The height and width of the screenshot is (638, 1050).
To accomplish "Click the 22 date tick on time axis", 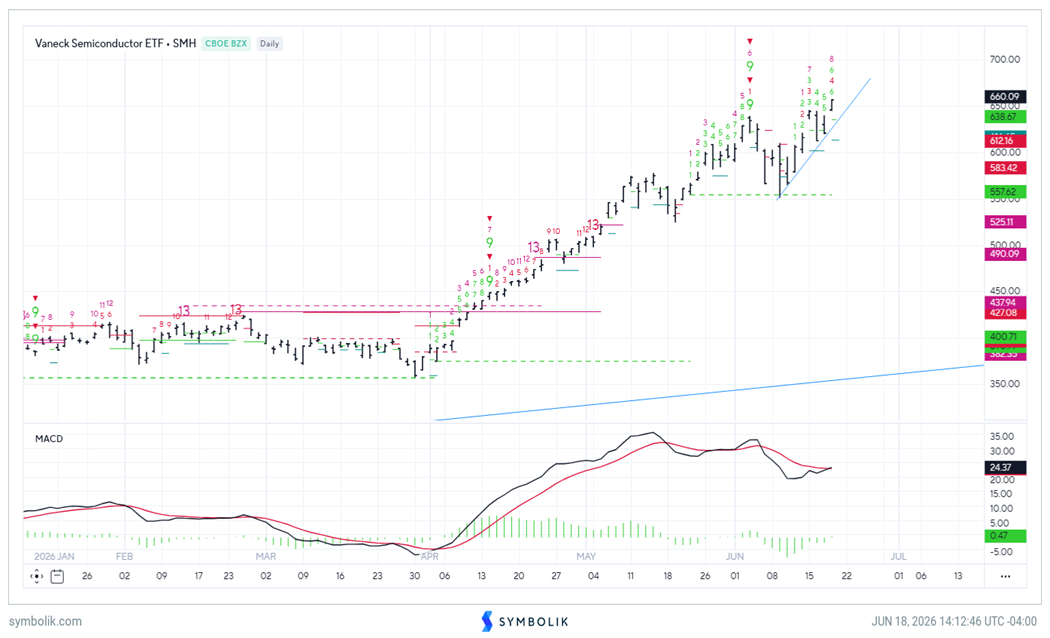I will point(846,576).
